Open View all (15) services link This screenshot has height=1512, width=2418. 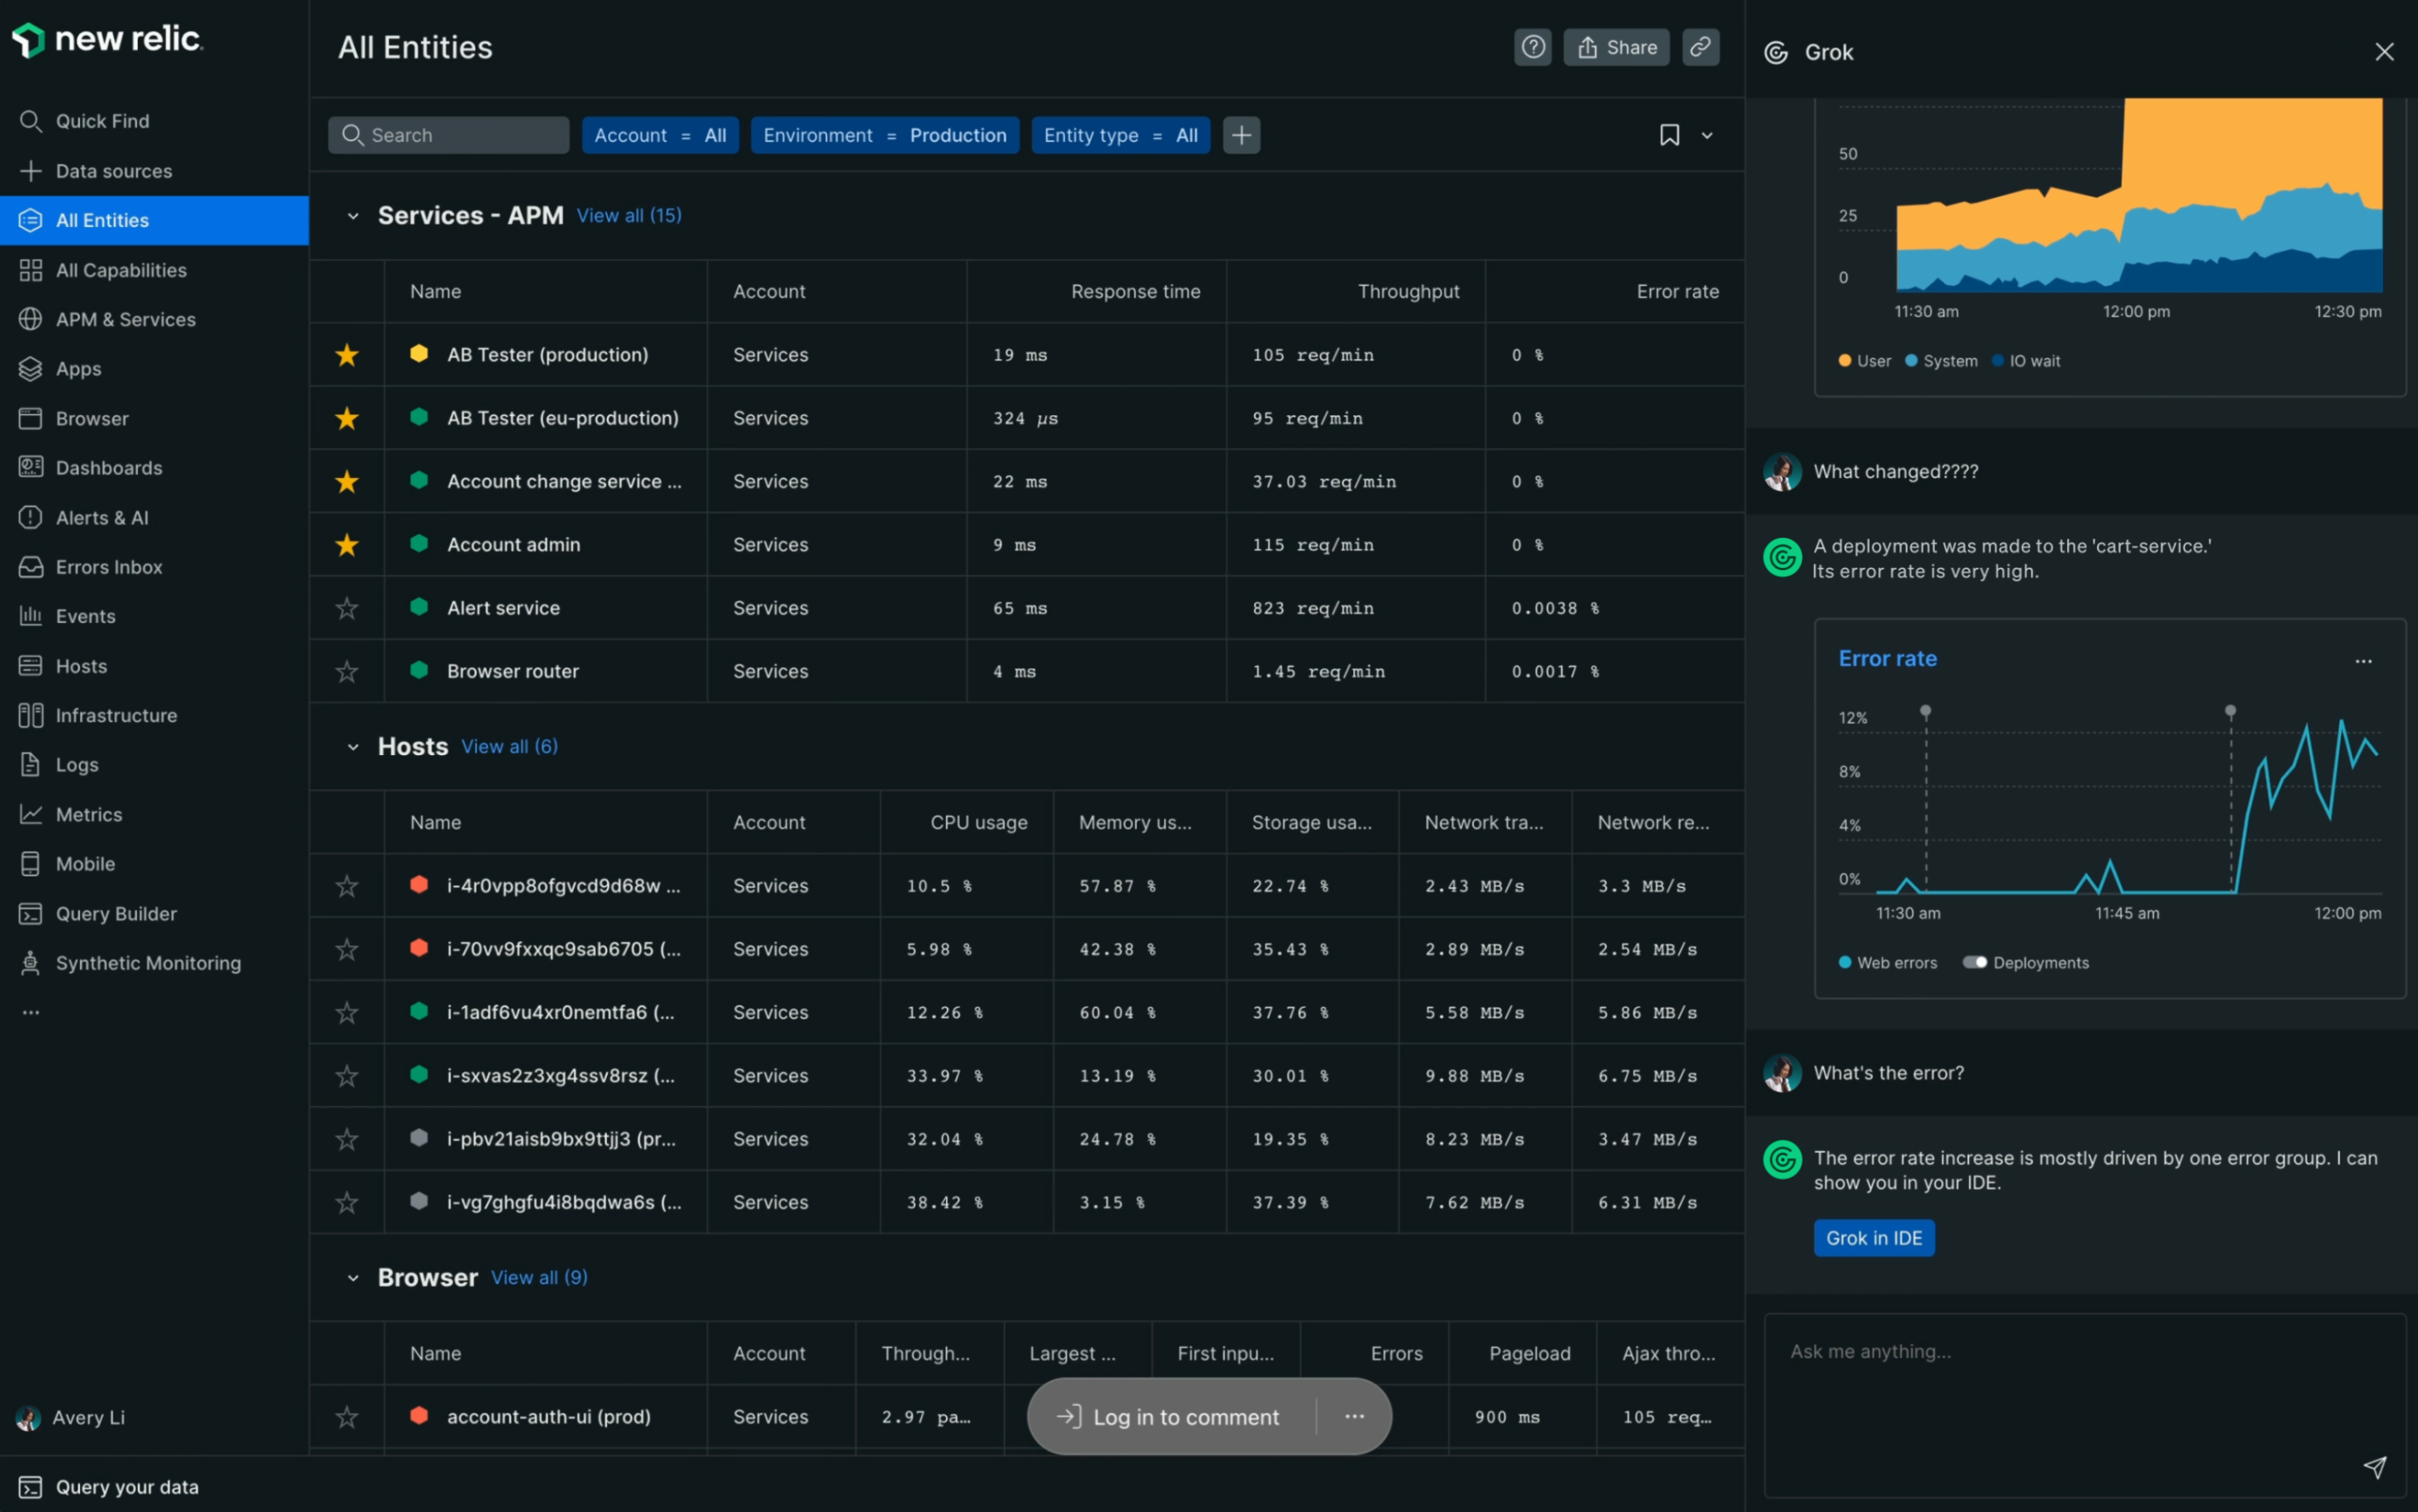[x=628, y=215]
